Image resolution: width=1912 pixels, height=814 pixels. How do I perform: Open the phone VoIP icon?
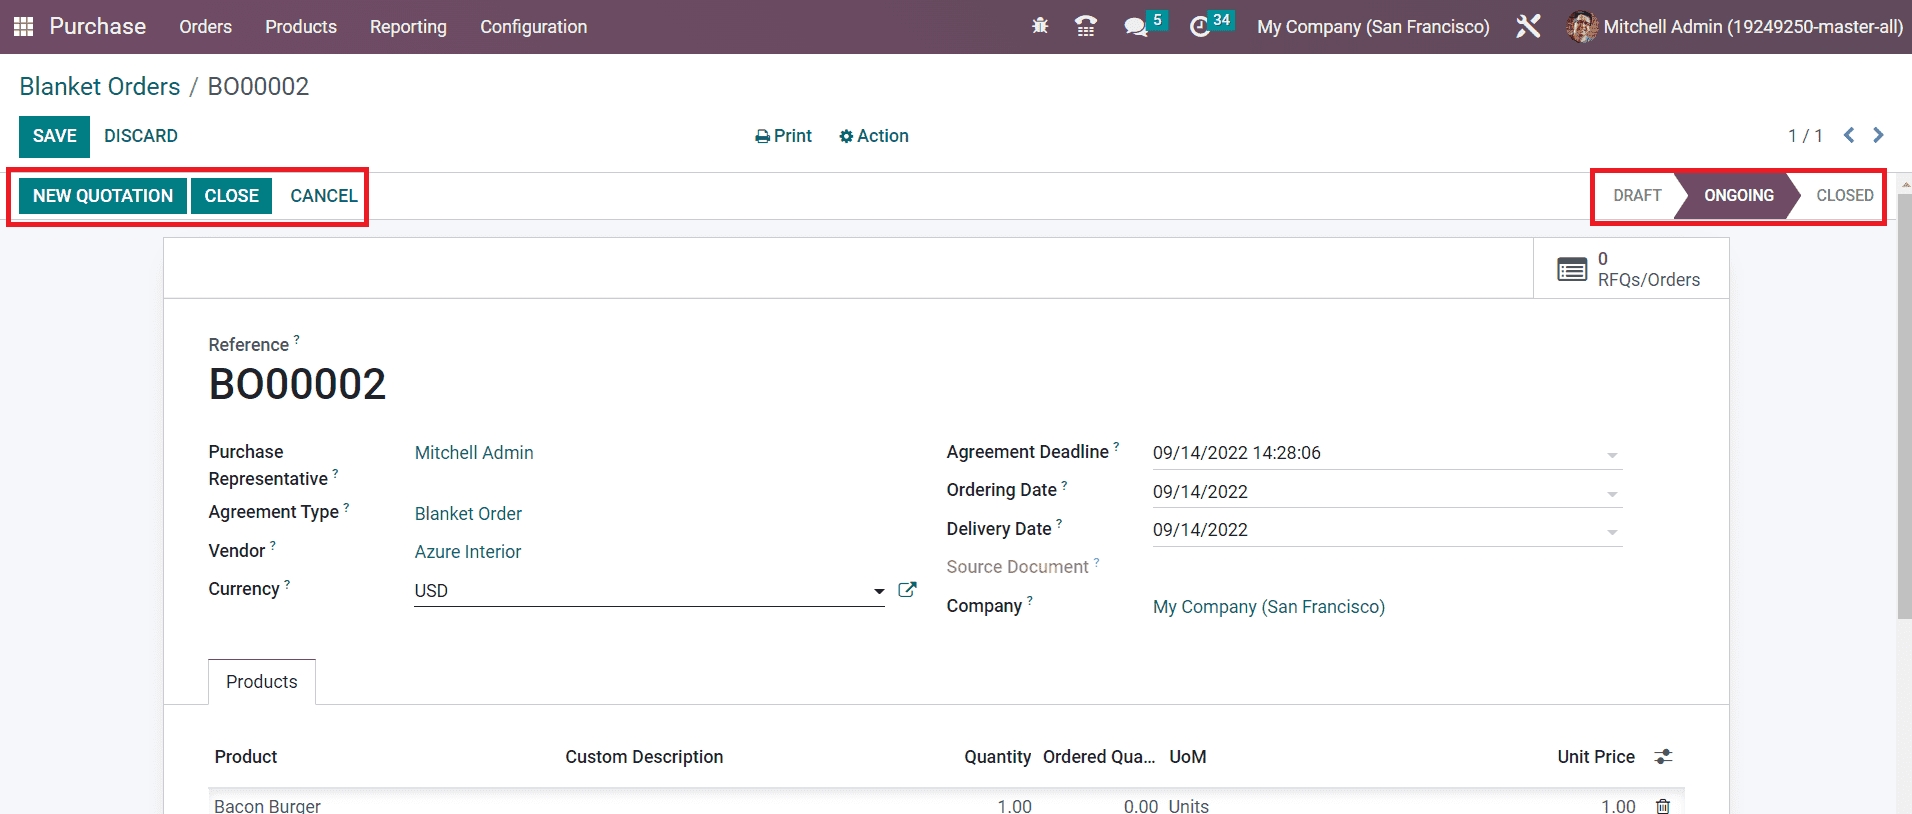tap(1085, 27)
